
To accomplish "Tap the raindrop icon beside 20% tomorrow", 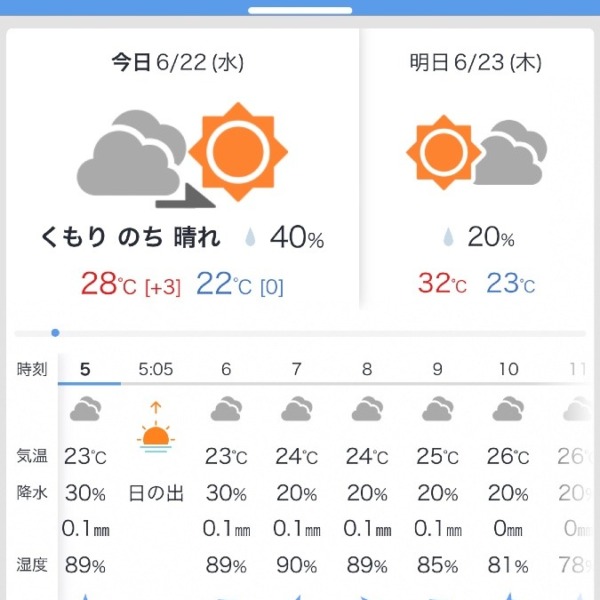I will pos(448,236).
